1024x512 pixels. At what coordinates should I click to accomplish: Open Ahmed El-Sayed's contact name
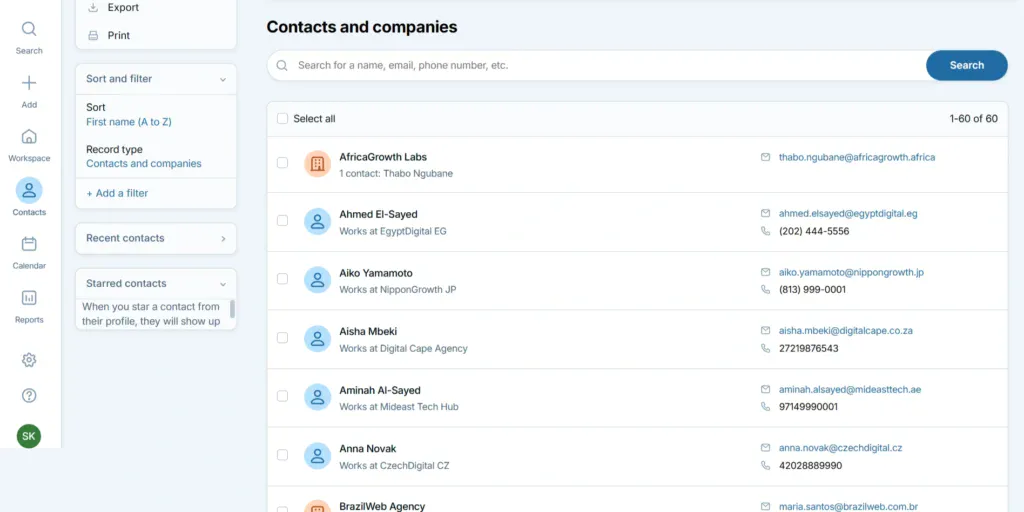[x=378, y=214]
